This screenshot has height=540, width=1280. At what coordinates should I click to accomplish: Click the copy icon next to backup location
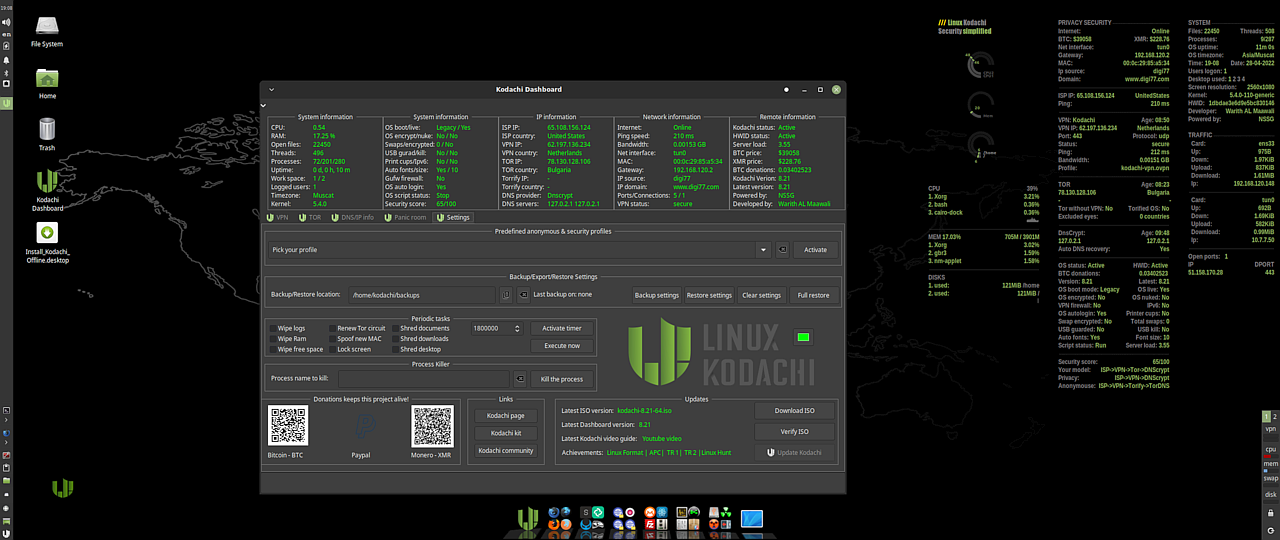(506, 295)
